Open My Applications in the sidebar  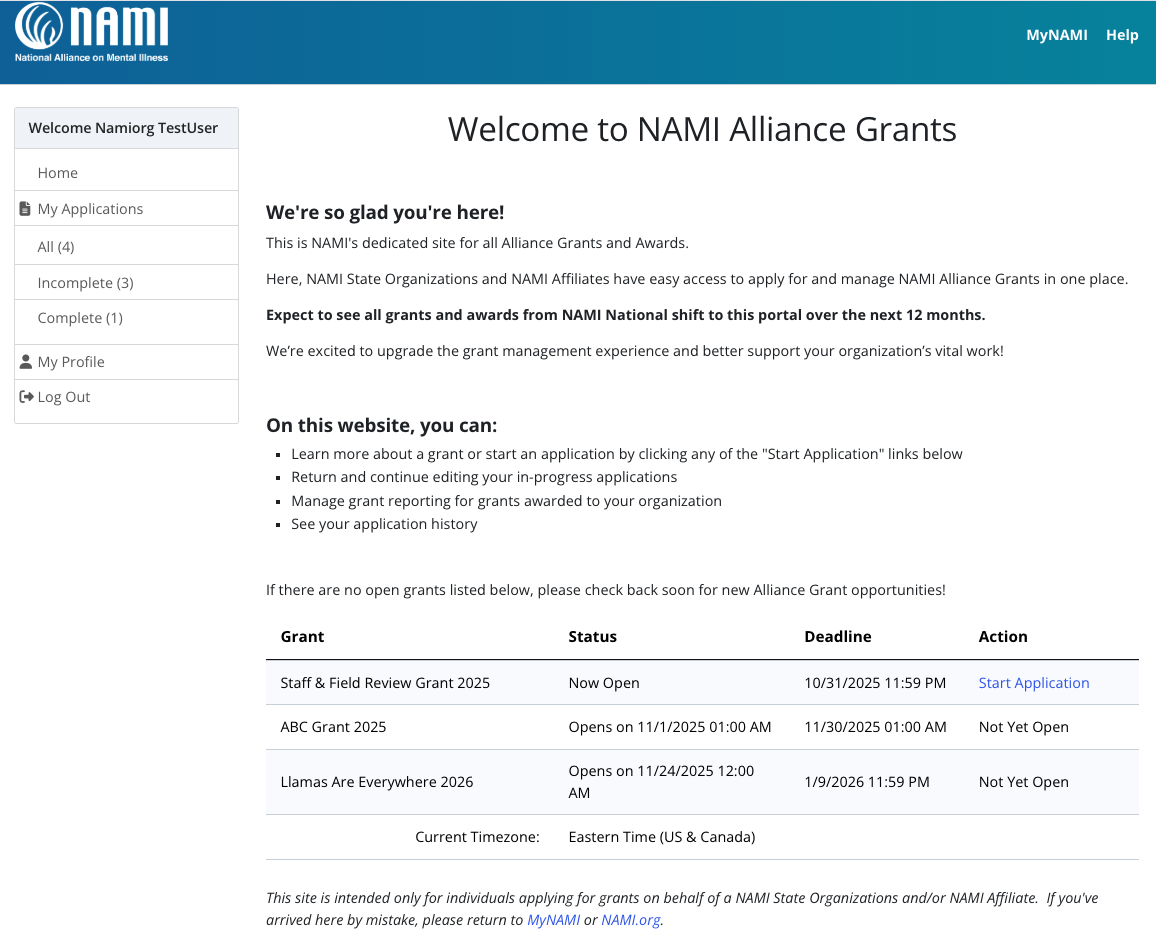(90, 209)
